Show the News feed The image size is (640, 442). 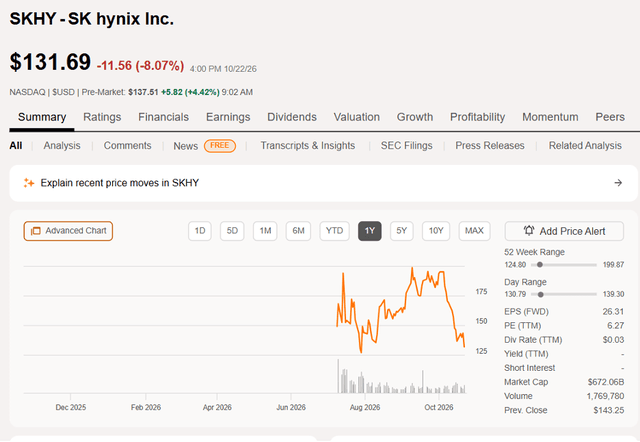tap(186, 146)
